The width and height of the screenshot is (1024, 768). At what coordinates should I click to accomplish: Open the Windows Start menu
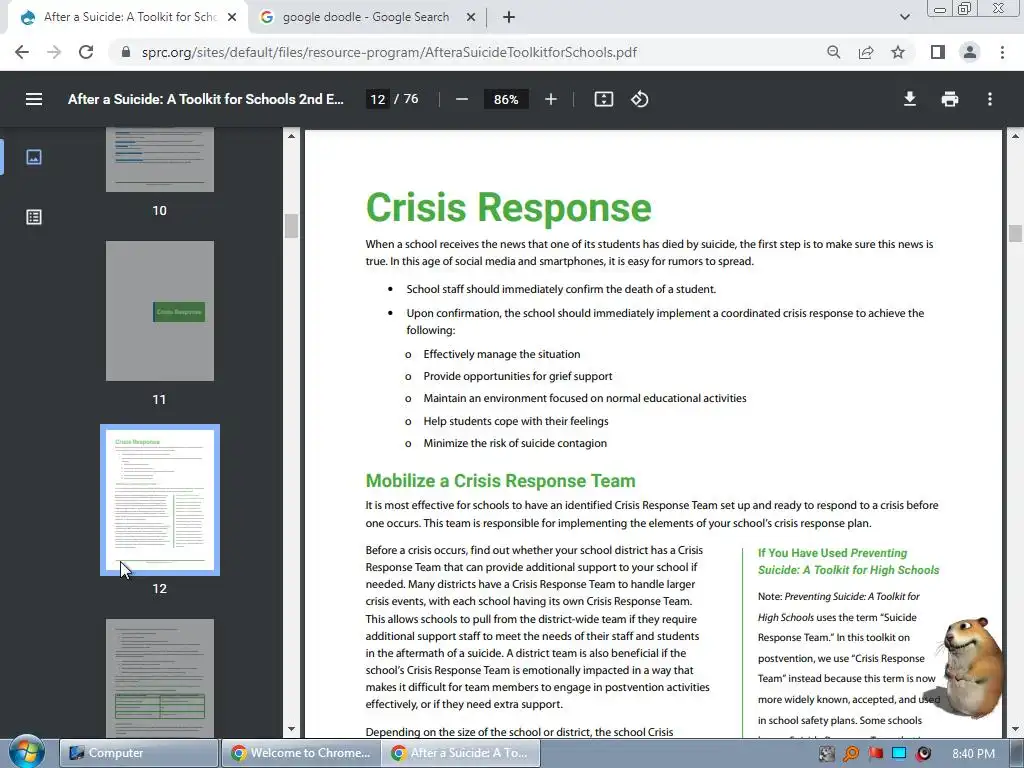(26, 752)
